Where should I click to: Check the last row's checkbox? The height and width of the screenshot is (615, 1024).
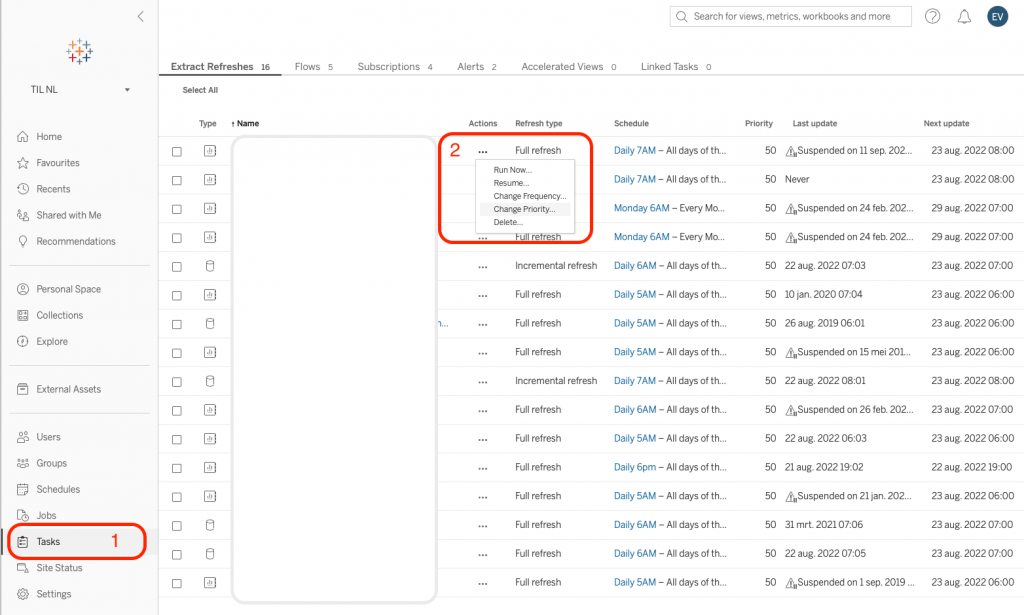[x=177, y=583]
